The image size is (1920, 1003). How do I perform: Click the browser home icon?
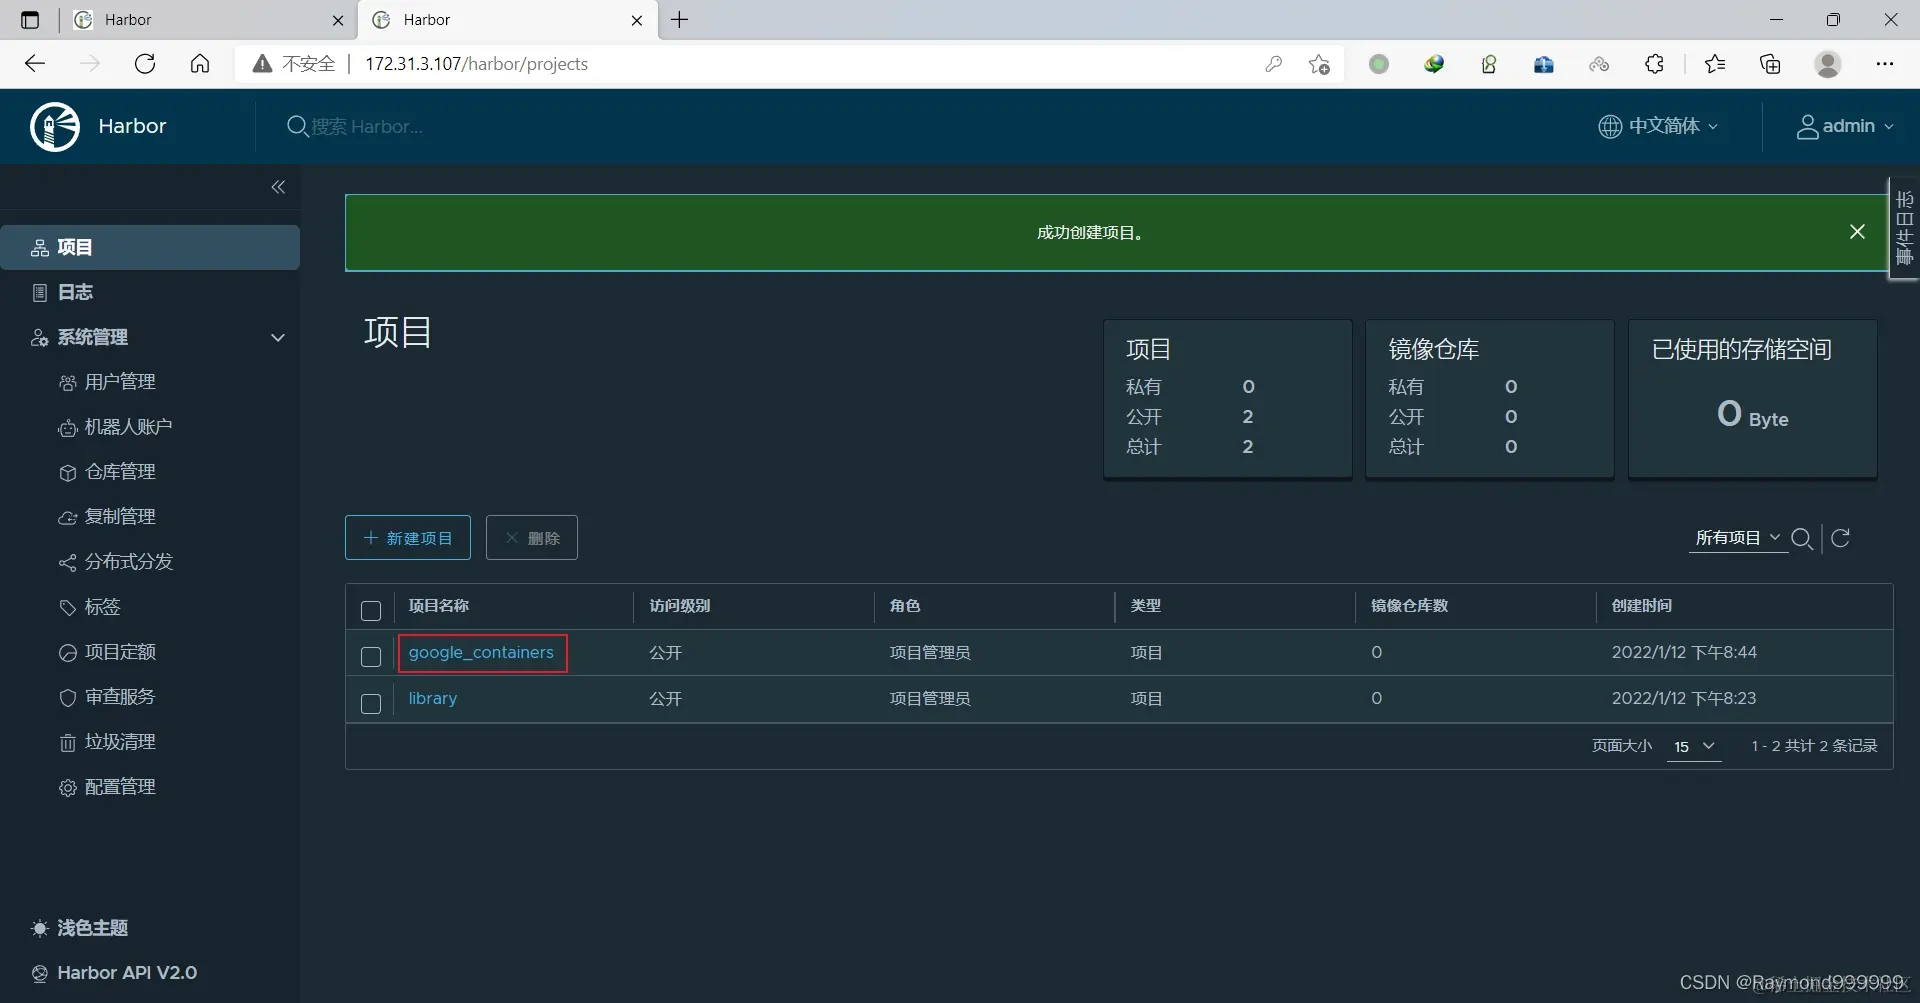(200, 64)
